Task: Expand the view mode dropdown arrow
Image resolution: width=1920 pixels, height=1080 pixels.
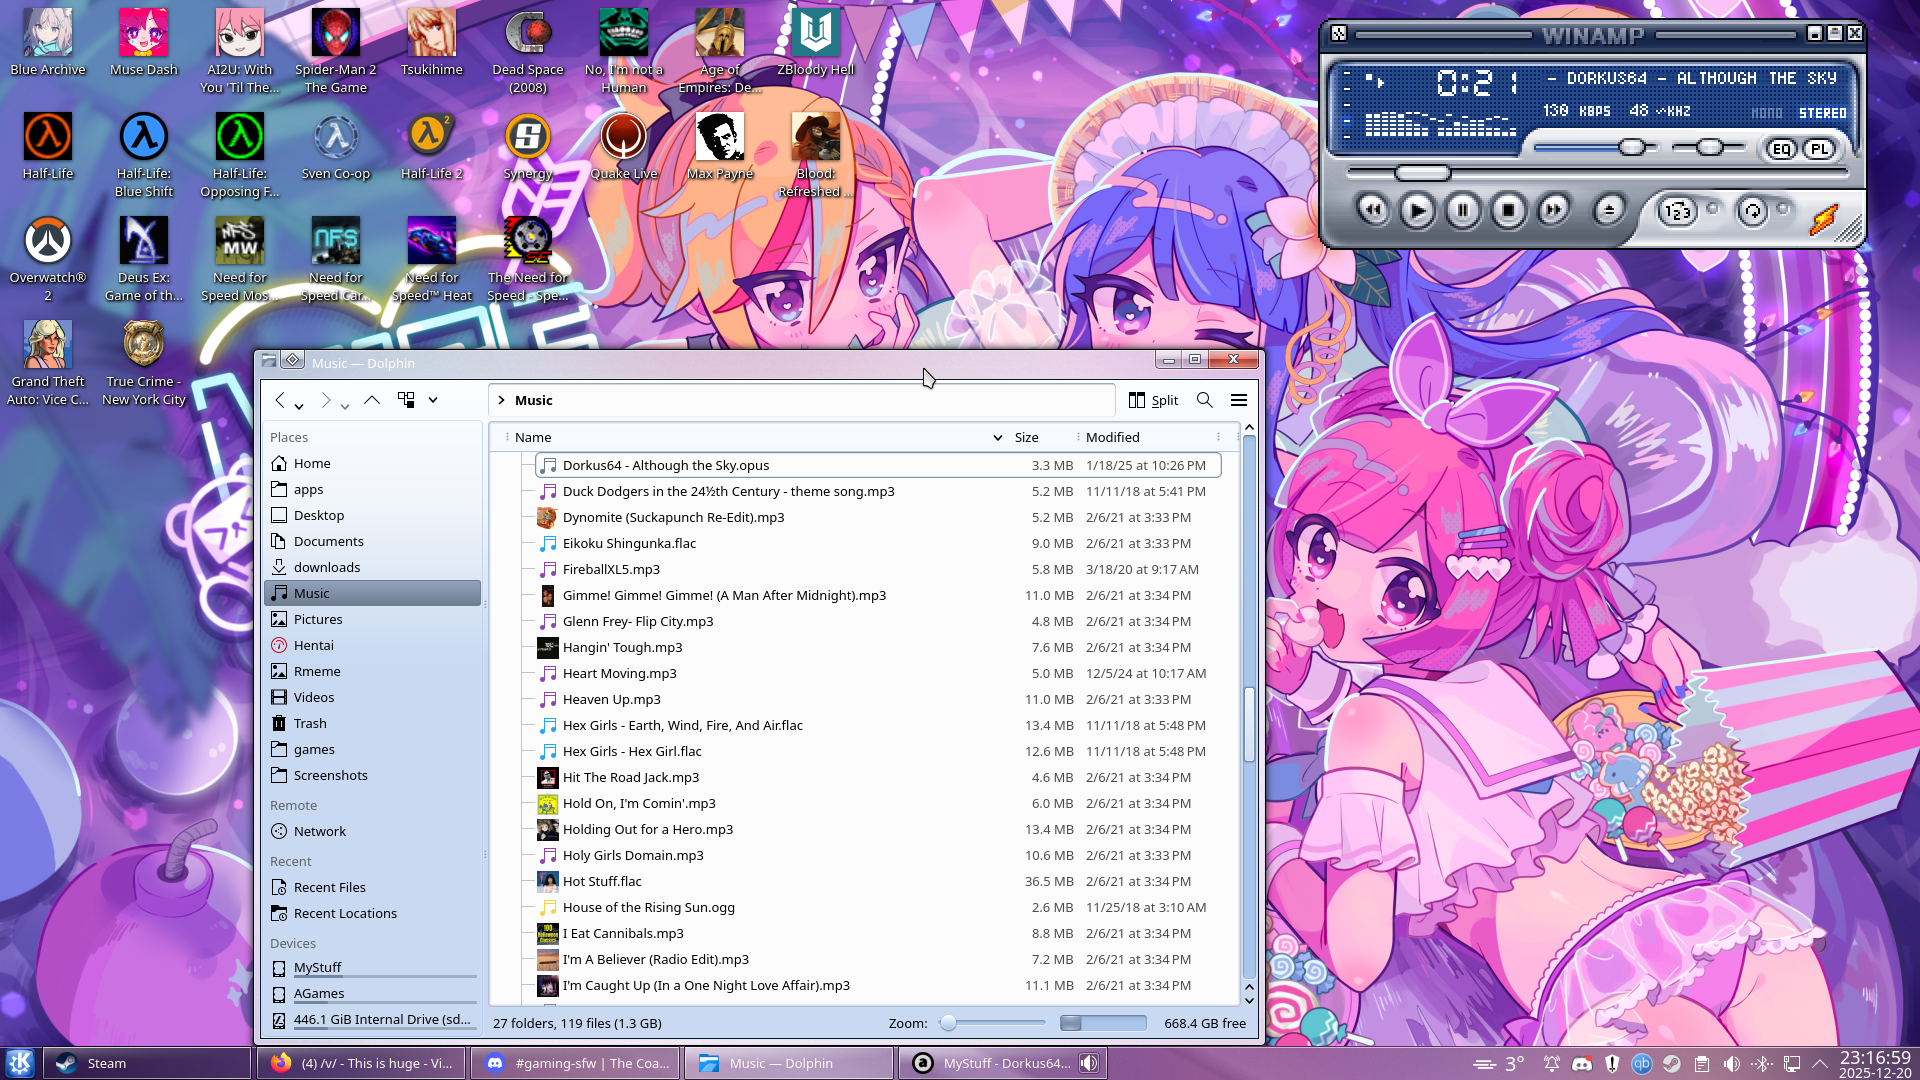Action: (x=433, y=400)
